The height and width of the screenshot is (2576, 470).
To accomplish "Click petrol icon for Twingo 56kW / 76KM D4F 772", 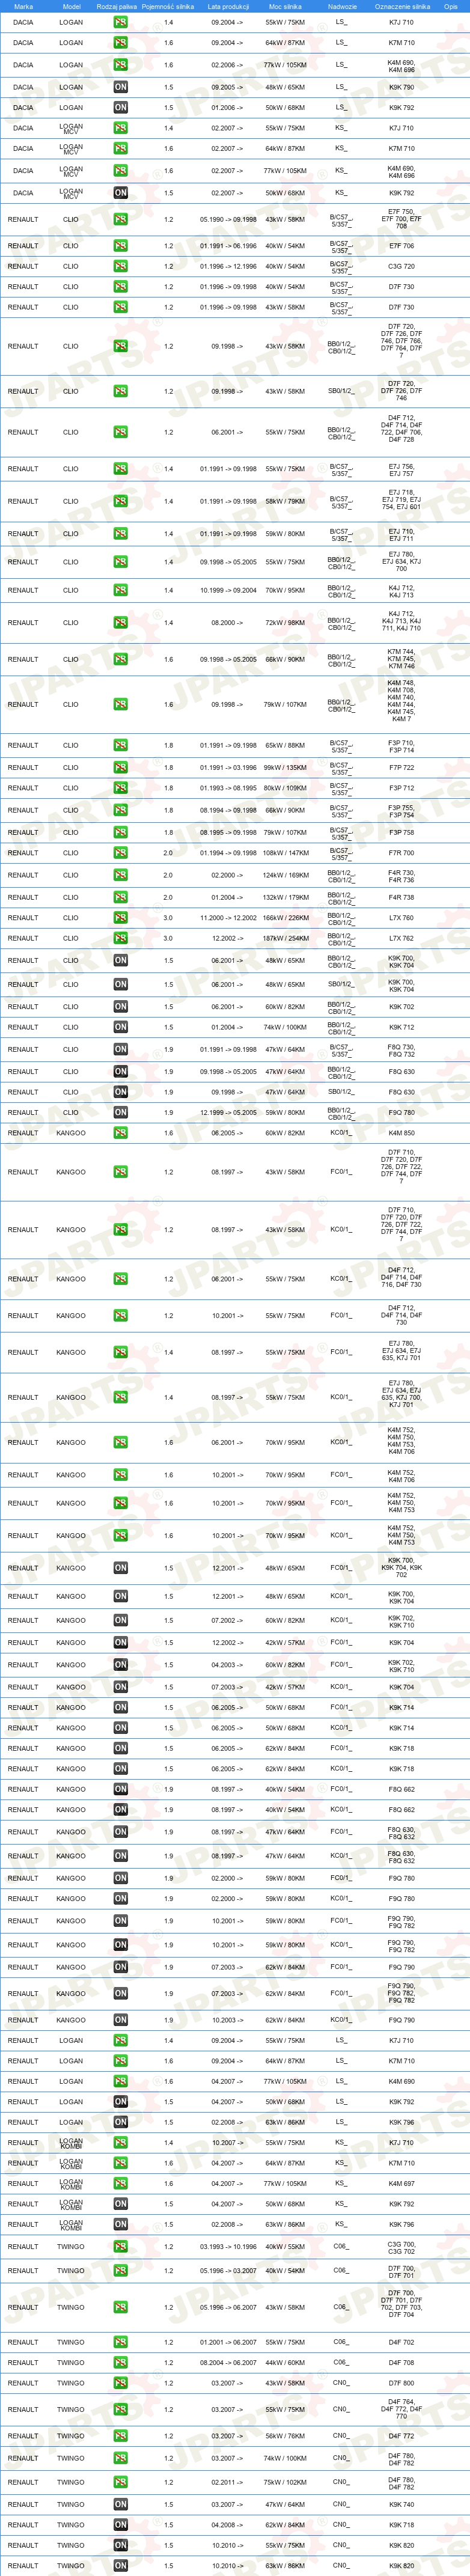I will coord(120,2436).
